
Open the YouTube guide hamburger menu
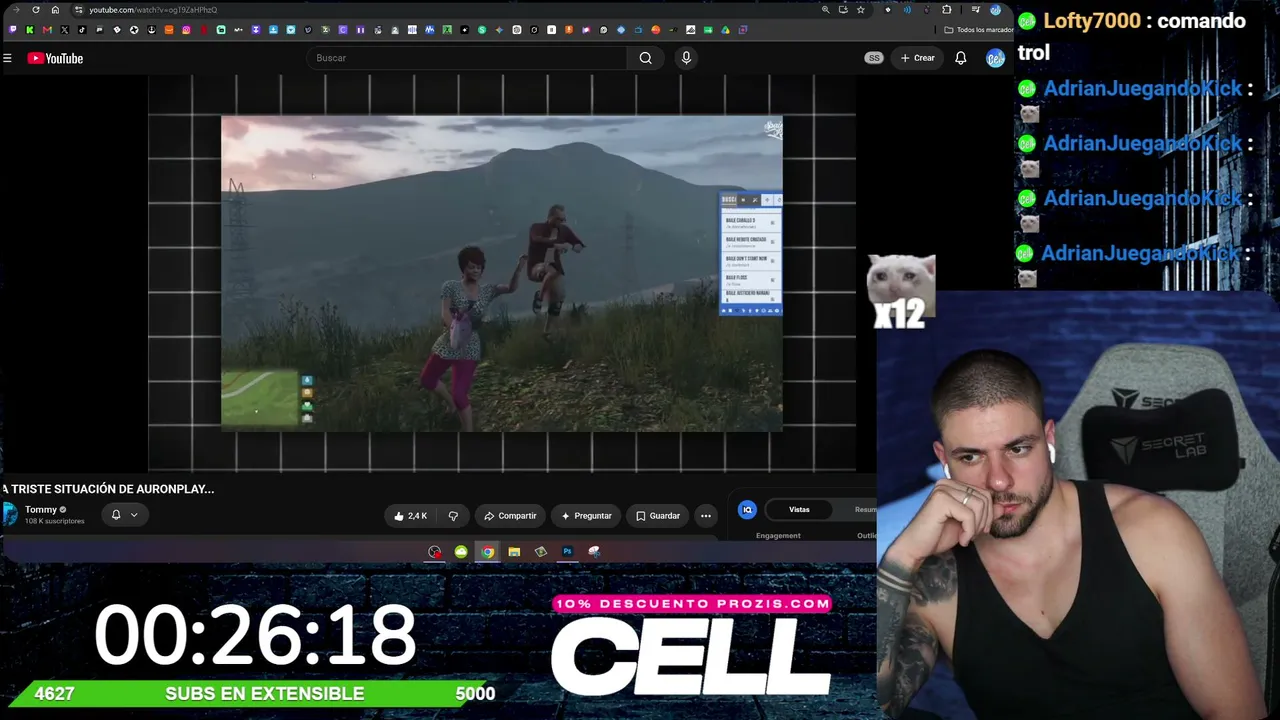(x=7, y=58)
